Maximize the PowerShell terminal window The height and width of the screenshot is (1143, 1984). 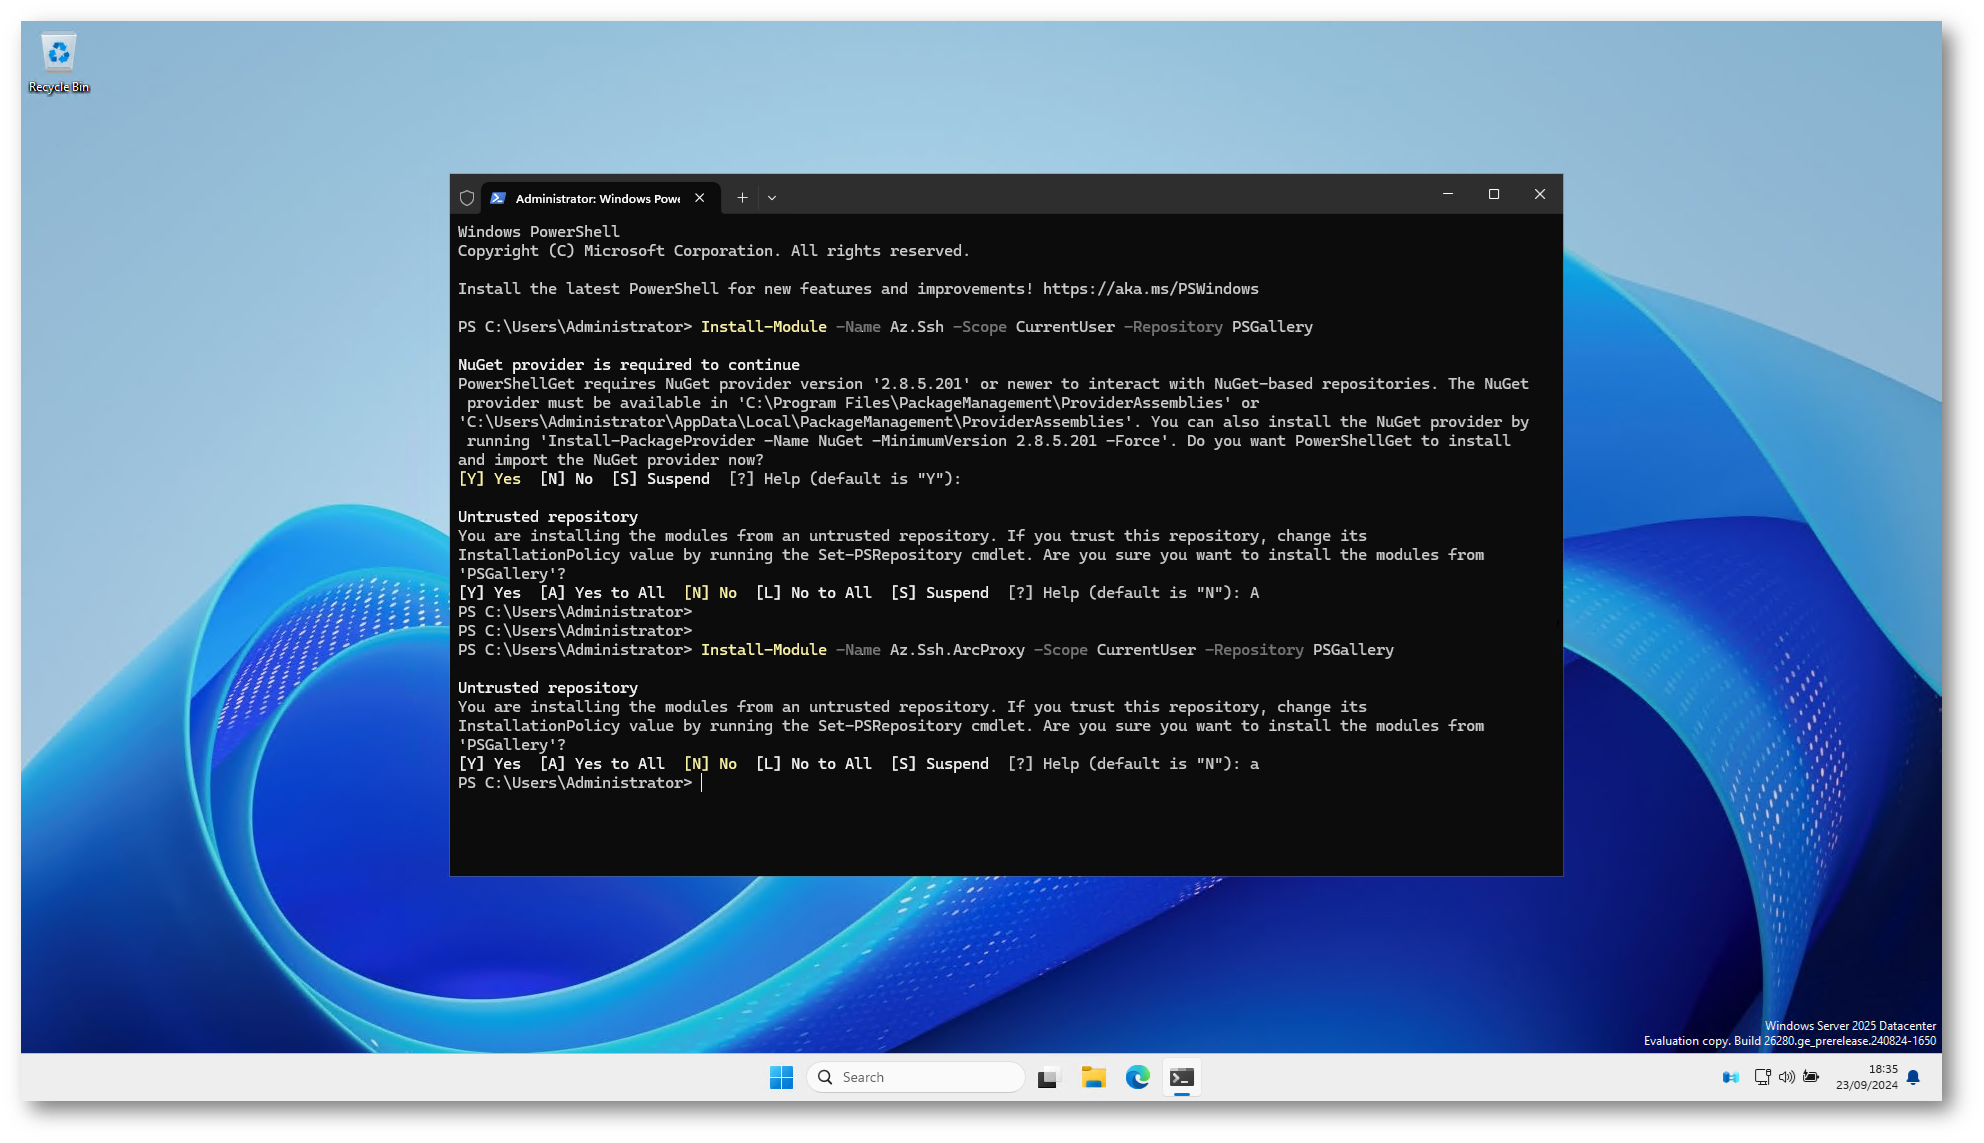(x=1494, y=195)
